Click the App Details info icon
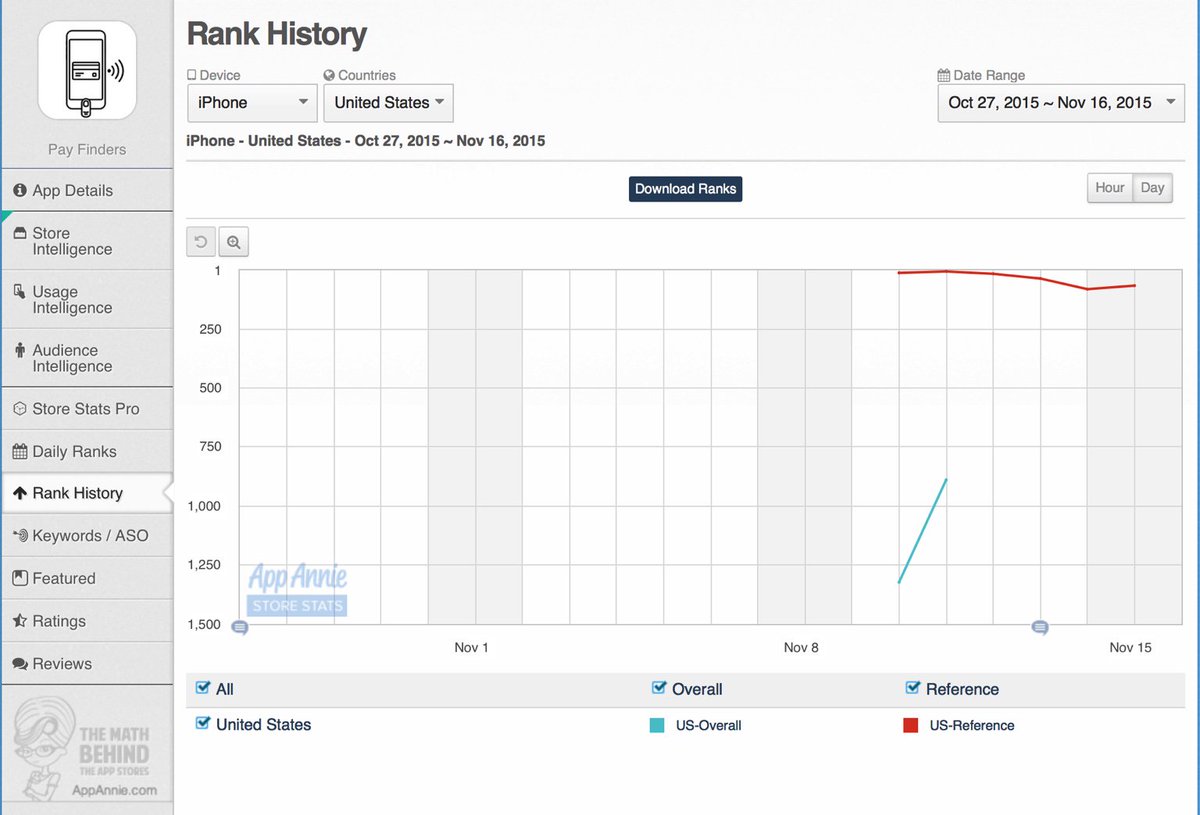This screenshot has width=1200, height=815. (20, 191)
